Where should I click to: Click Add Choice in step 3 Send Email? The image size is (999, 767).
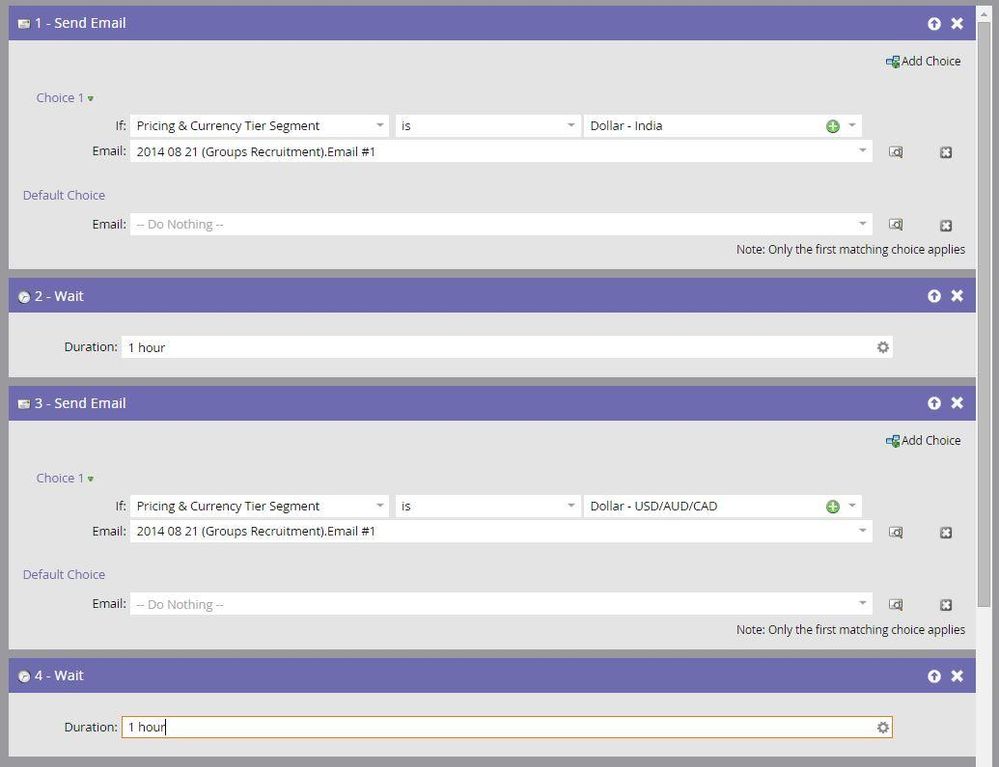coord(923,440)
